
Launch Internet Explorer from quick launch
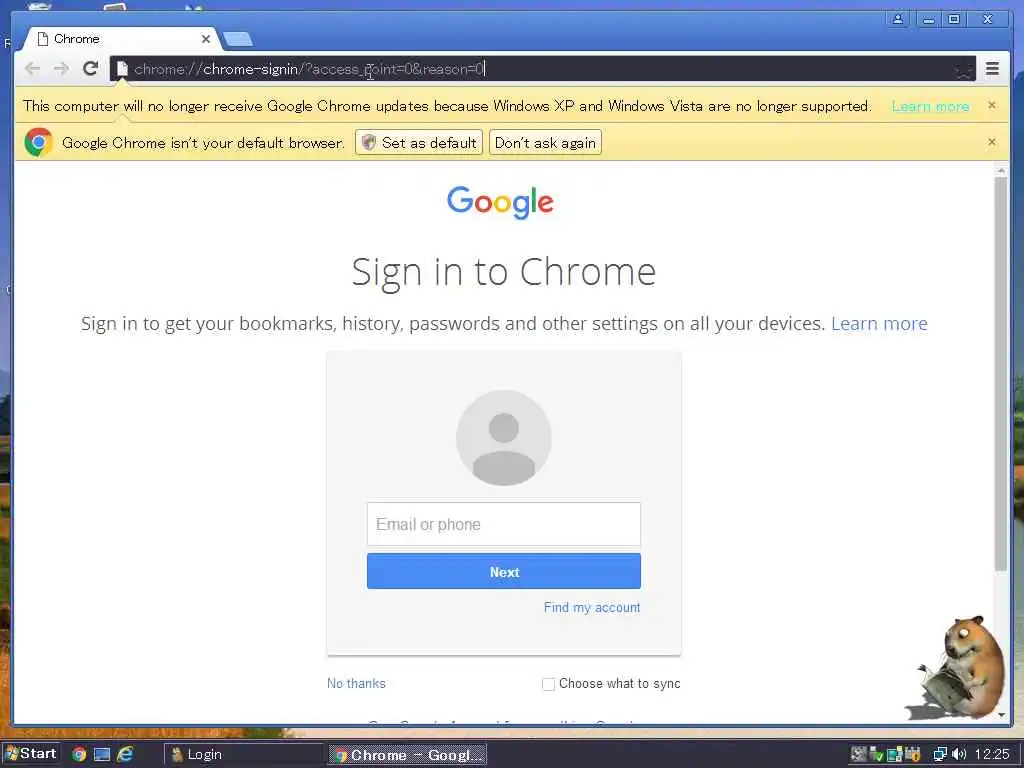(x=125, y=754)
